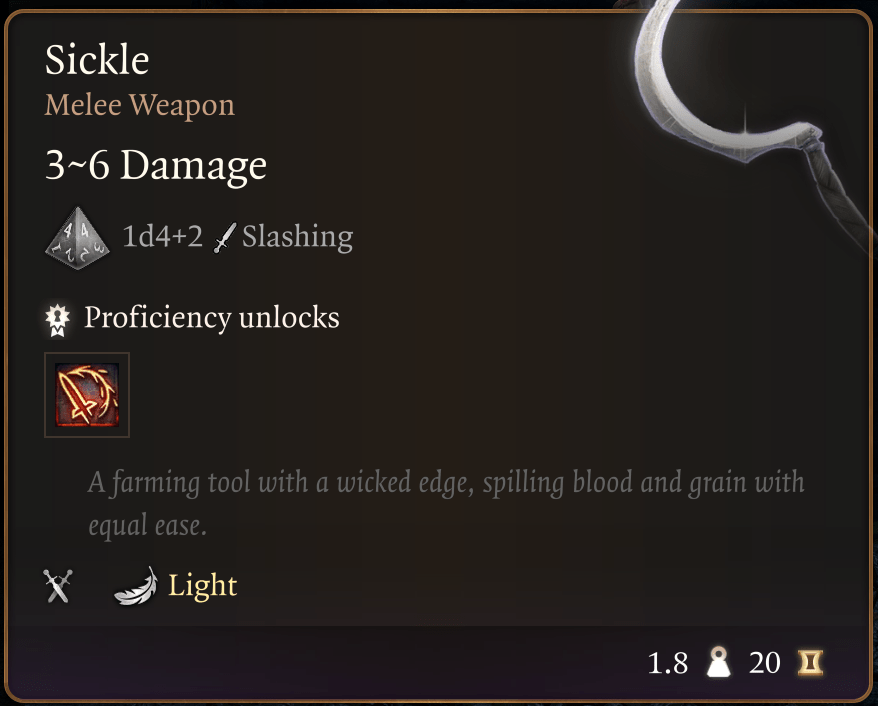Click the proficiency badge icon

coord(58,318)
